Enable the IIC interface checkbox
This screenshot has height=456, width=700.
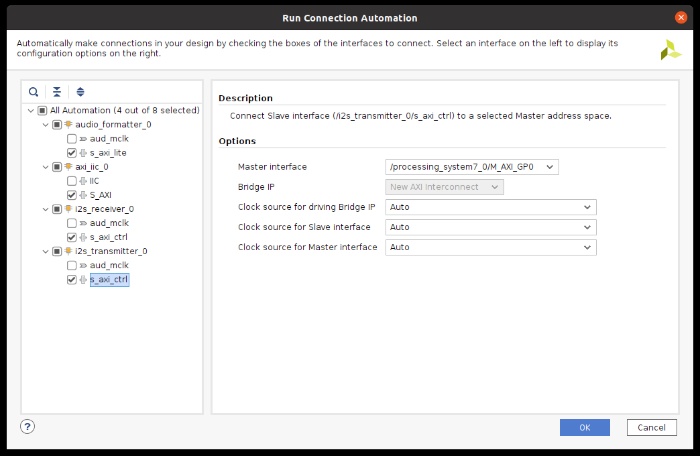(71, 181)
